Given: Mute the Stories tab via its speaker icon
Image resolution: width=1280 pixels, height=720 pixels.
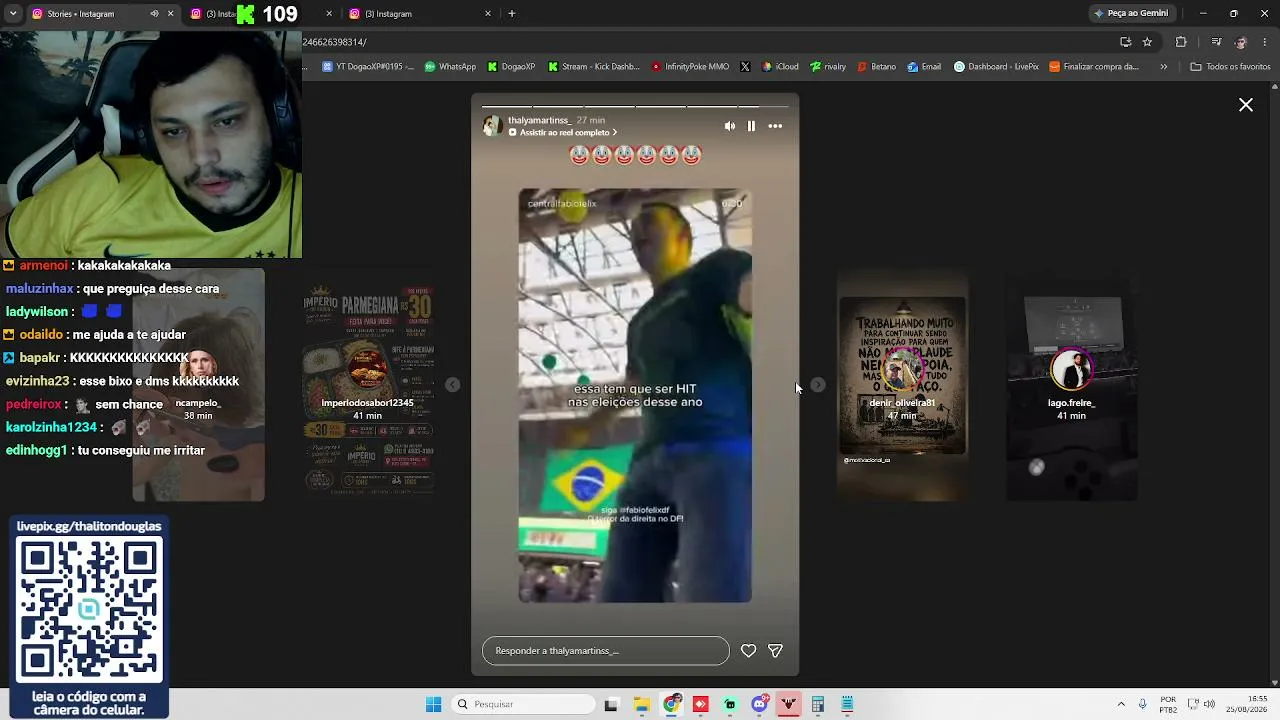Looking at the screenshot, I should pyautogui.click(x=154, y=14).
